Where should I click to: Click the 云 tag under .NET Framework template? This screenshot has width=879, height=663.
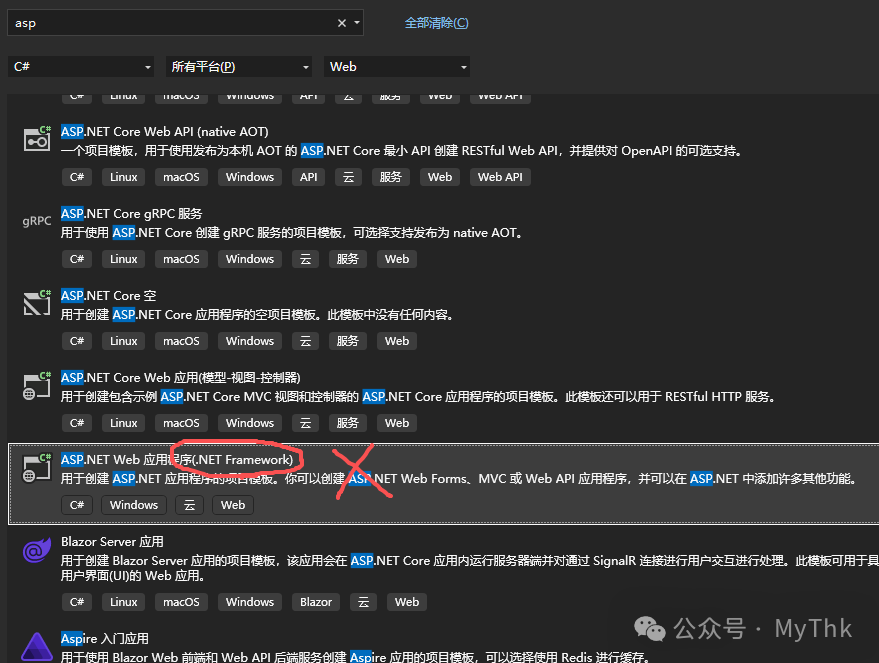pyautogui.click(x=189, y=505)
